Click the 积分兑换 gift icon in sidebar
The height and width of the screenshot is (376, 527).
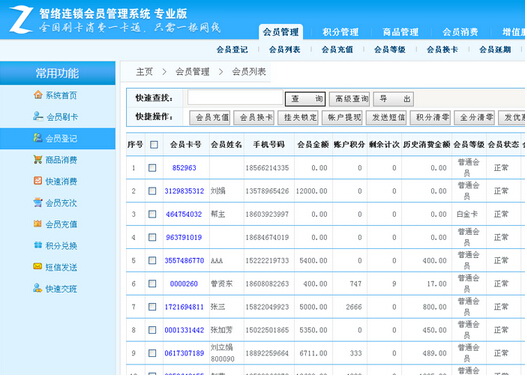point(38,245)
